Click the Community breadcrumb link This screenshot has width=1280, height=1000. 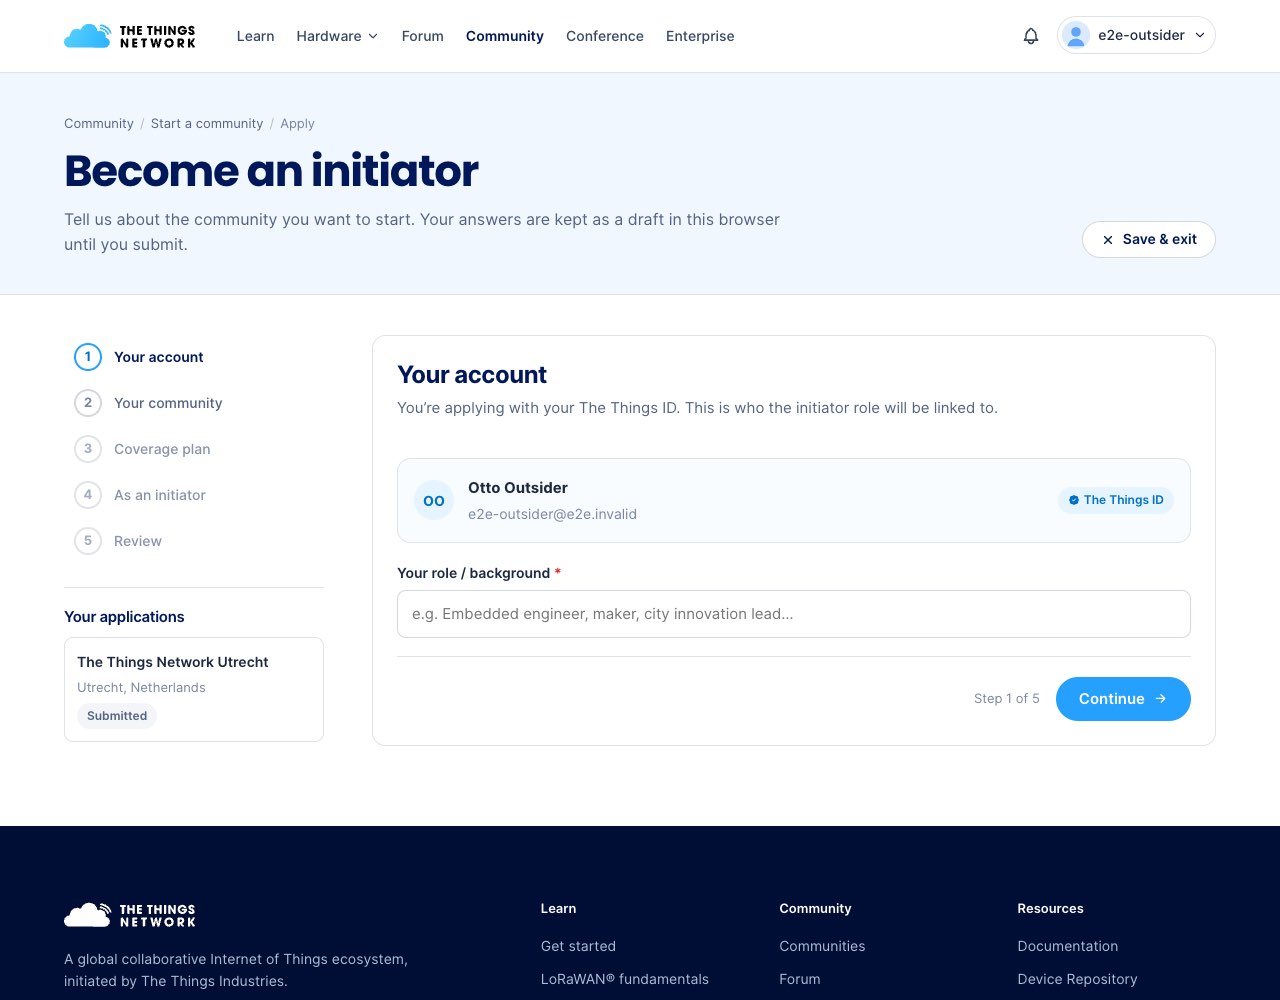99,124
